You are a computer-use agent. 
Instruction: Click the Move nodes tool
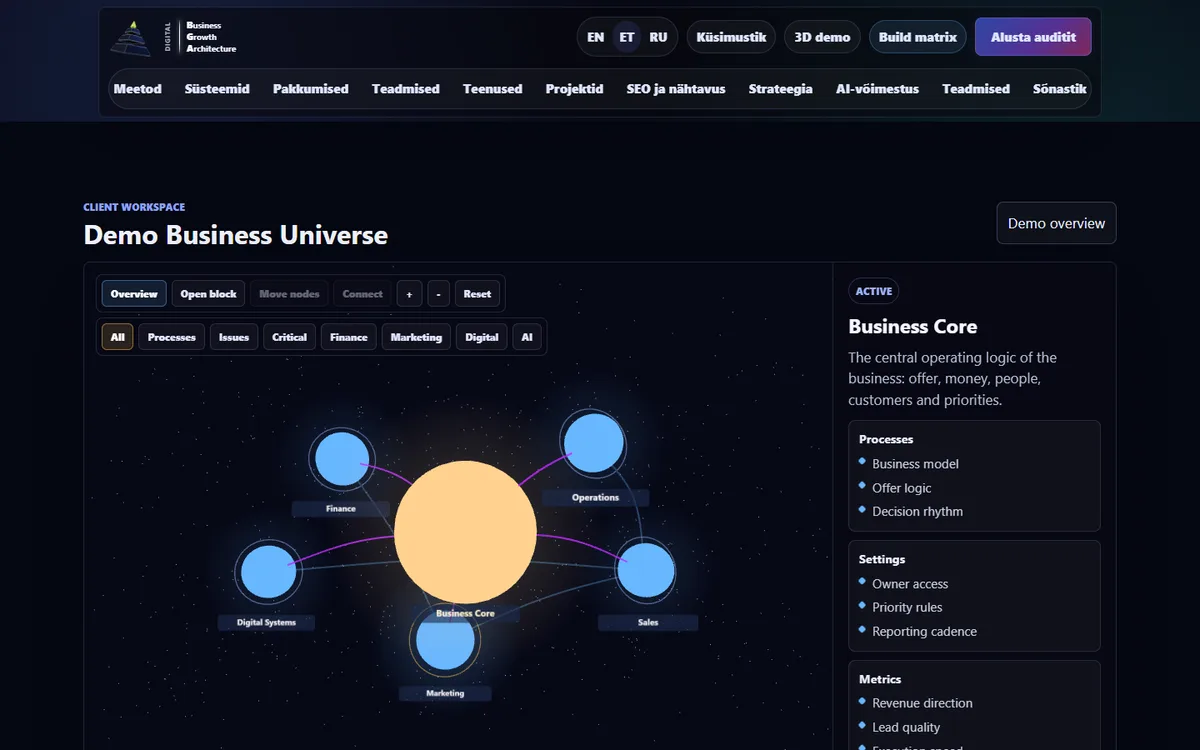tap(290, 294)
